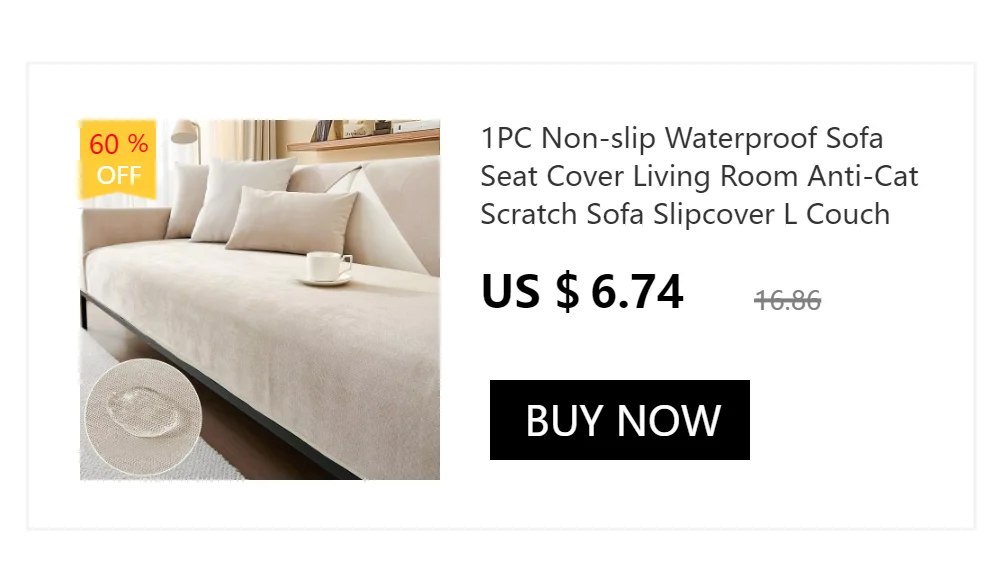Screen dimensions: 1000x580
Task: Click the circular waterproof droplet inset
Action: [x=143, y=417]
